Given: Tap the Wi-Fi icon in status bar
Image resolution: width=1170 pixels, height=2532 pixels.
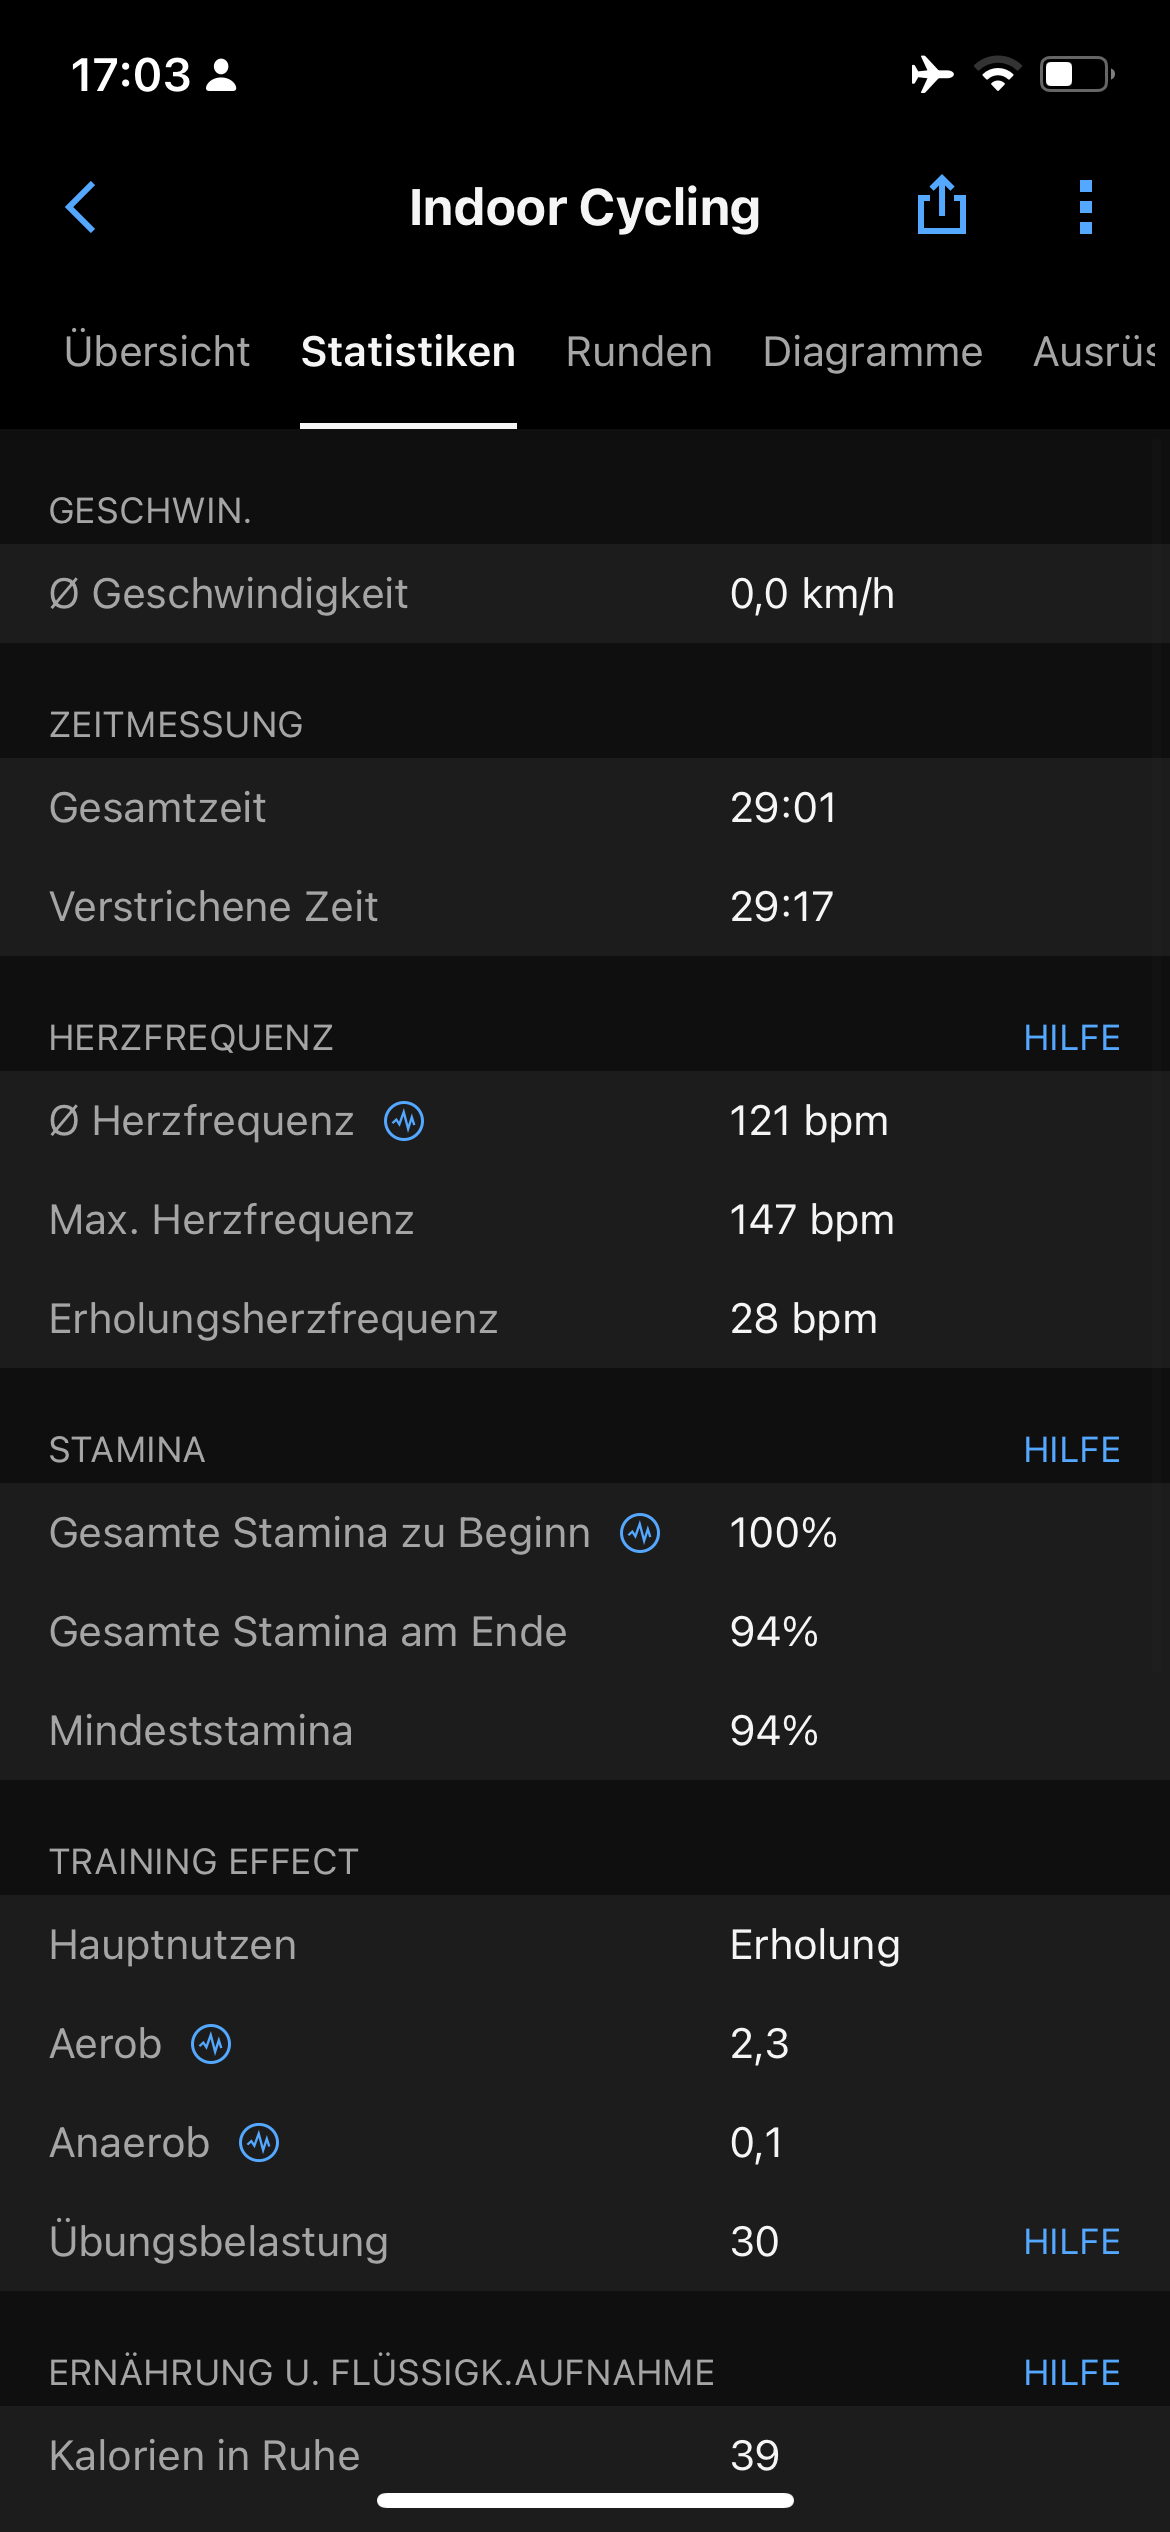Looking at the screenshot, I should (x=997, y=74).
